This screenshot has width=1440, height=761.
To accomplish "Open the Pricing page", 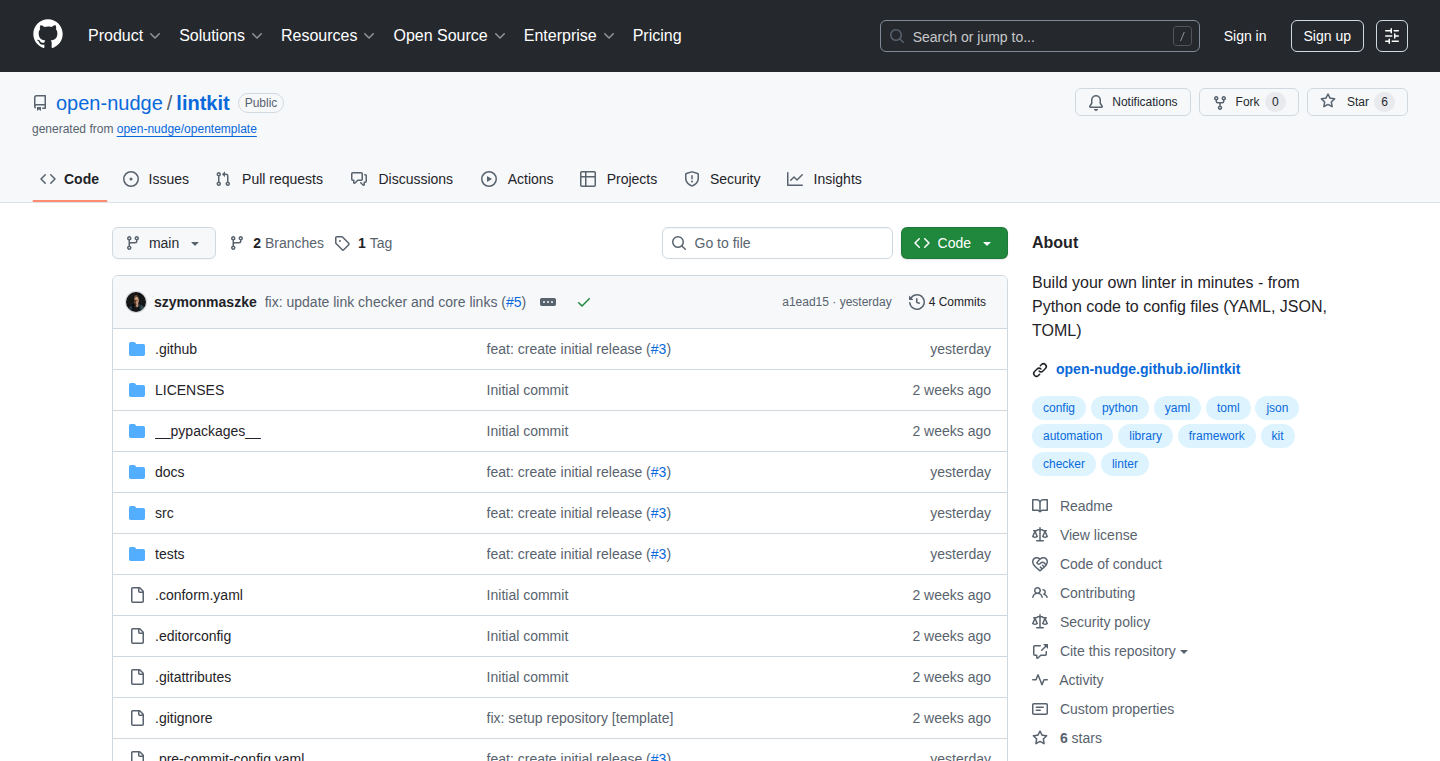I will click(657, 36).
